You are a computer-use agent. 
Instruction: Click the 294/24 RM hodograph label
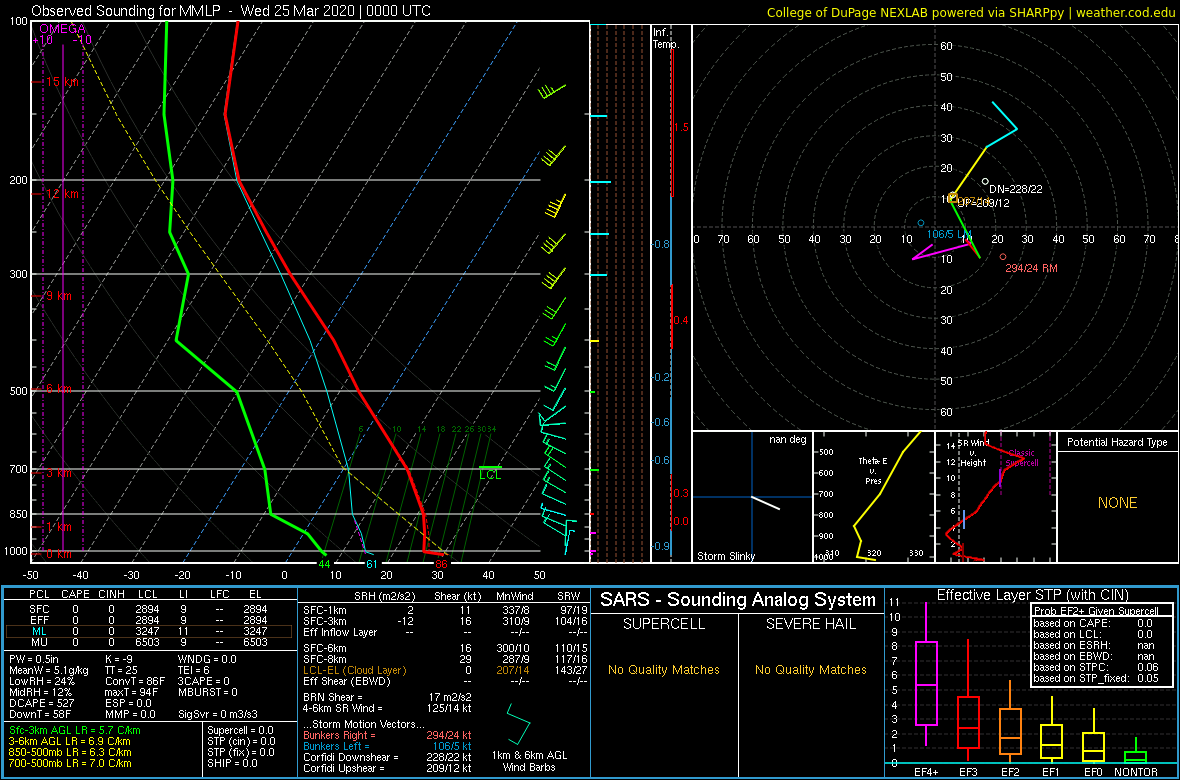coord(1032,268)
